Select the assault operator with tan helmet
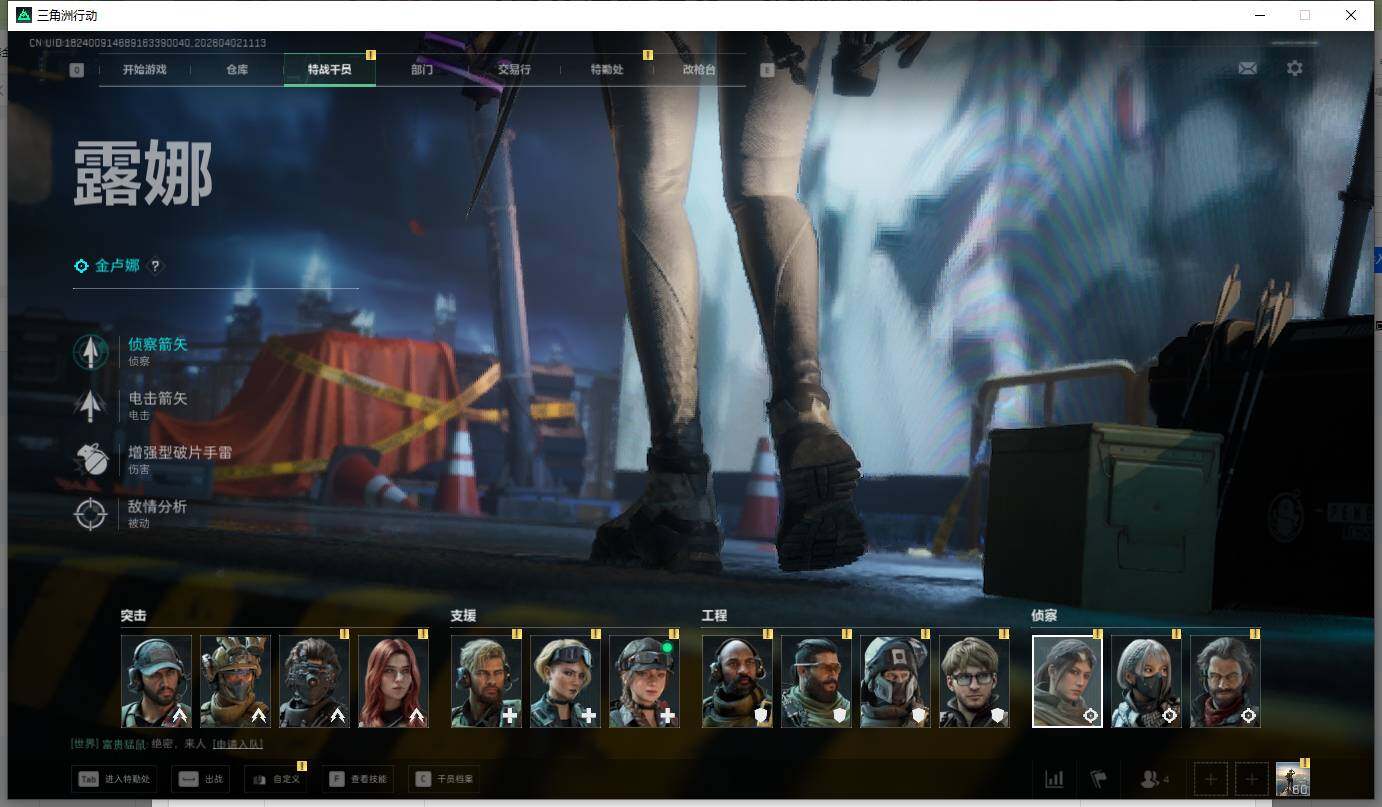 [235, 681]
